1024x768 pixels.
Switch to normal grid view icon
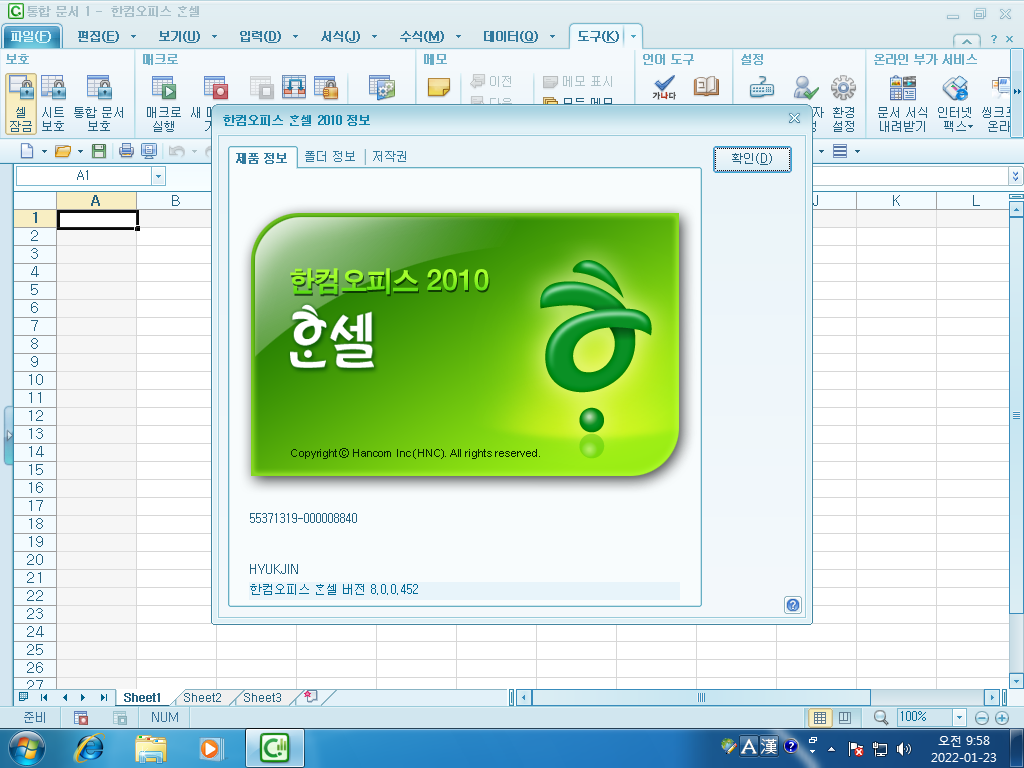pos(820,718)
